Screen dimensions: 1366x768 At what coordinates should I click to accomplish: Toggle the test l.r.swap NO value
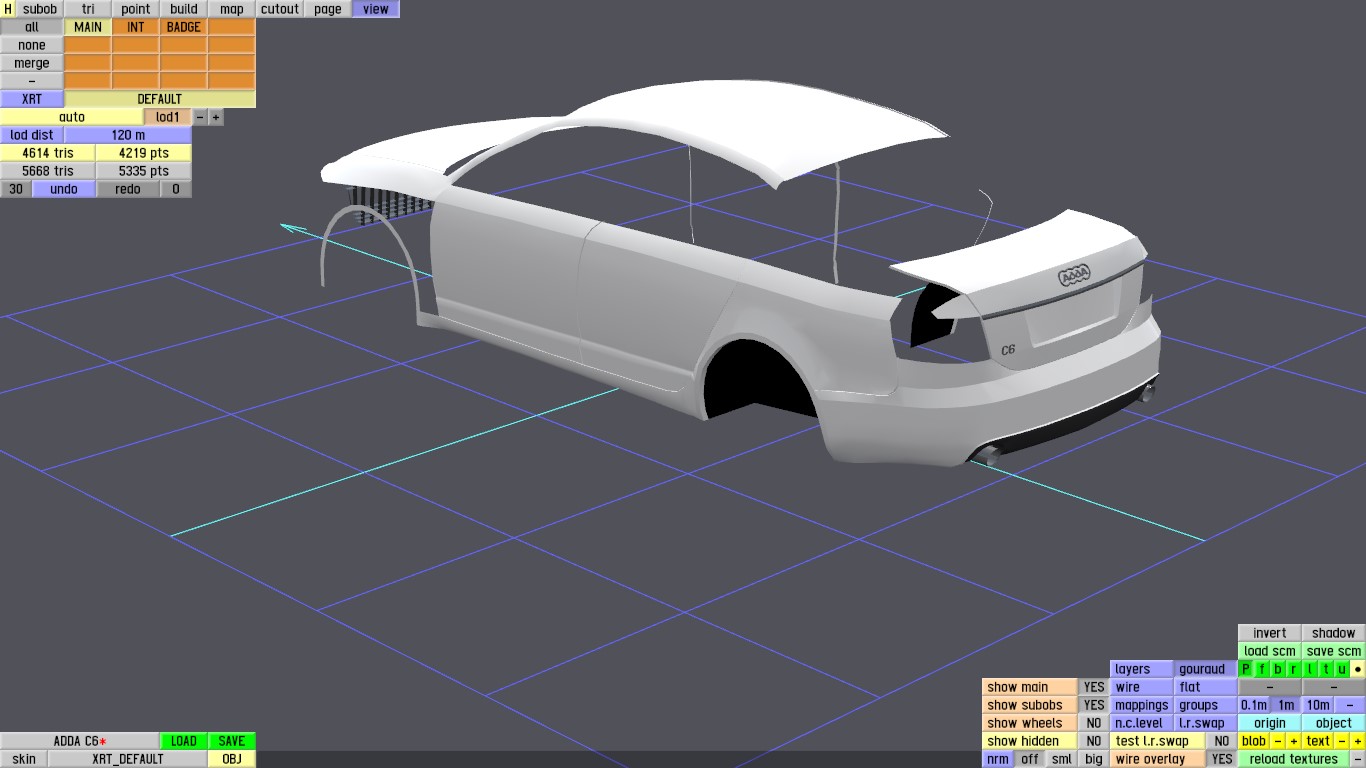click(x=1222, y=741)
